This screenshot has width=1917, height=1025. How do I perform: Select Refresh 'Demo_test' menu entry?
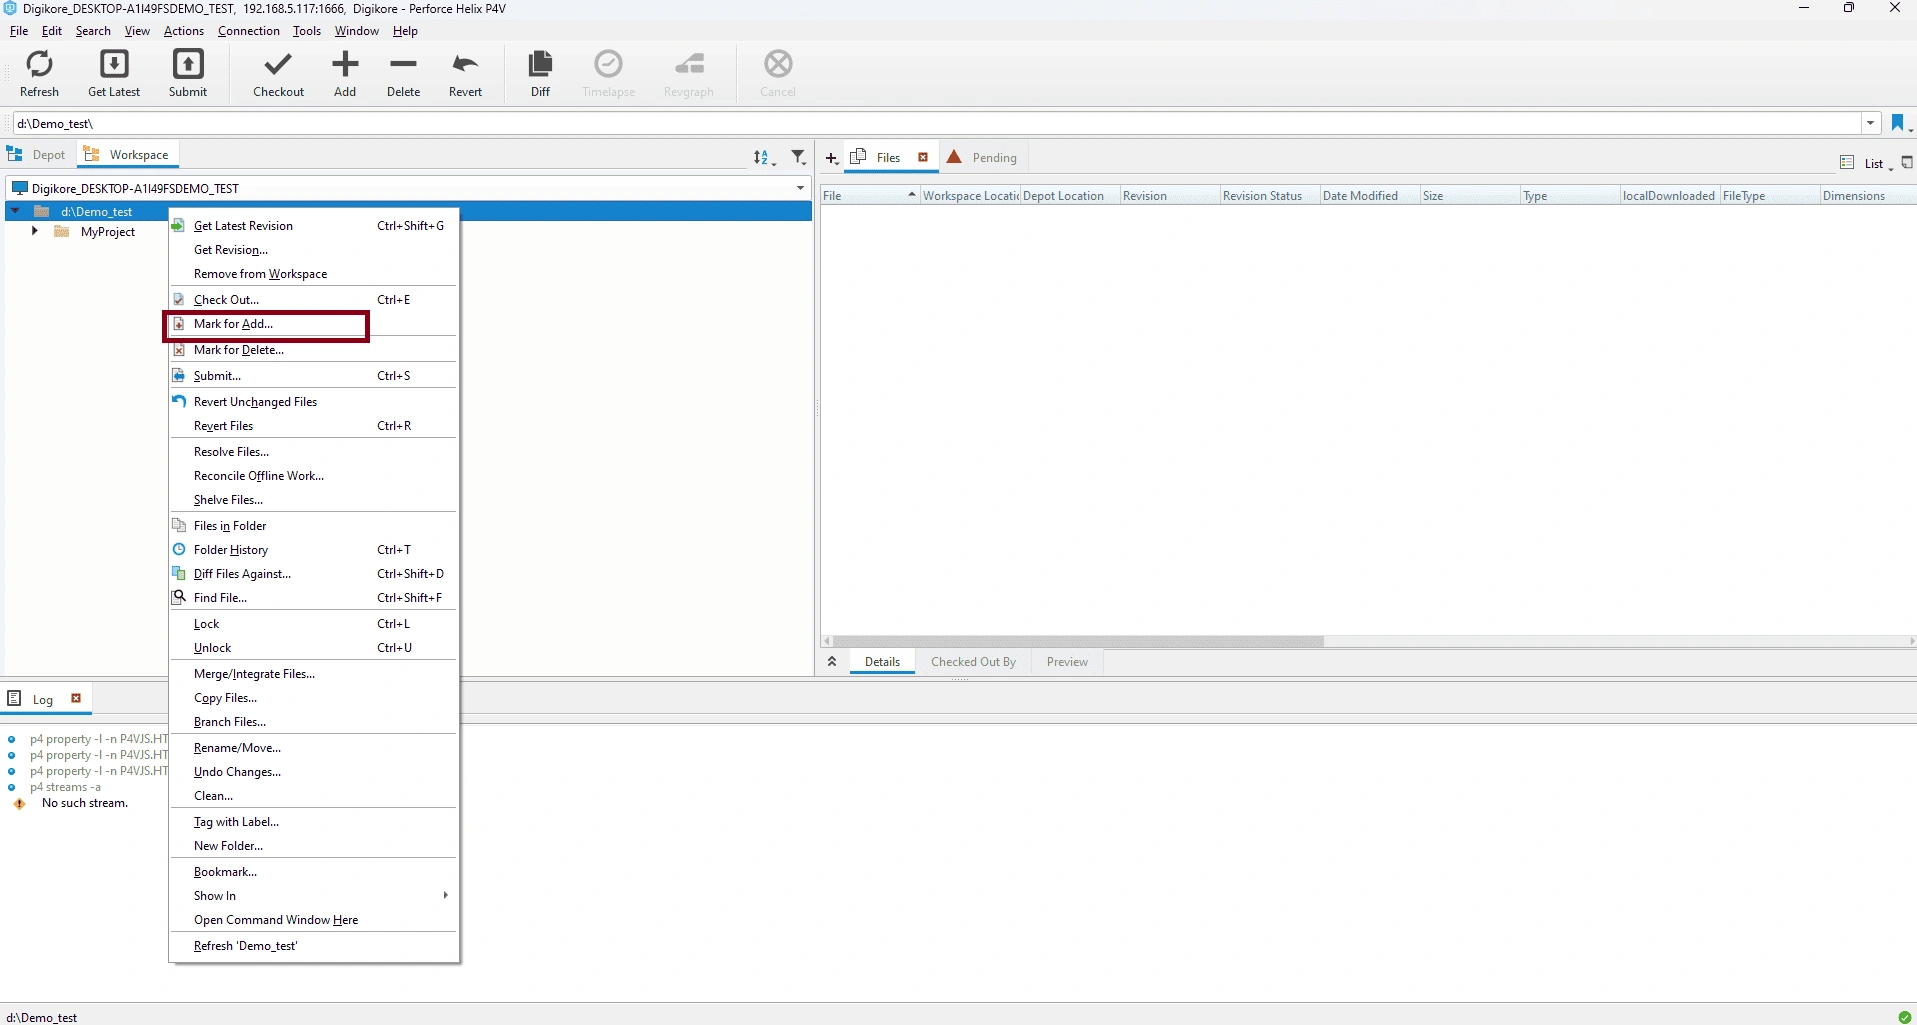click(x=313, y=946)
